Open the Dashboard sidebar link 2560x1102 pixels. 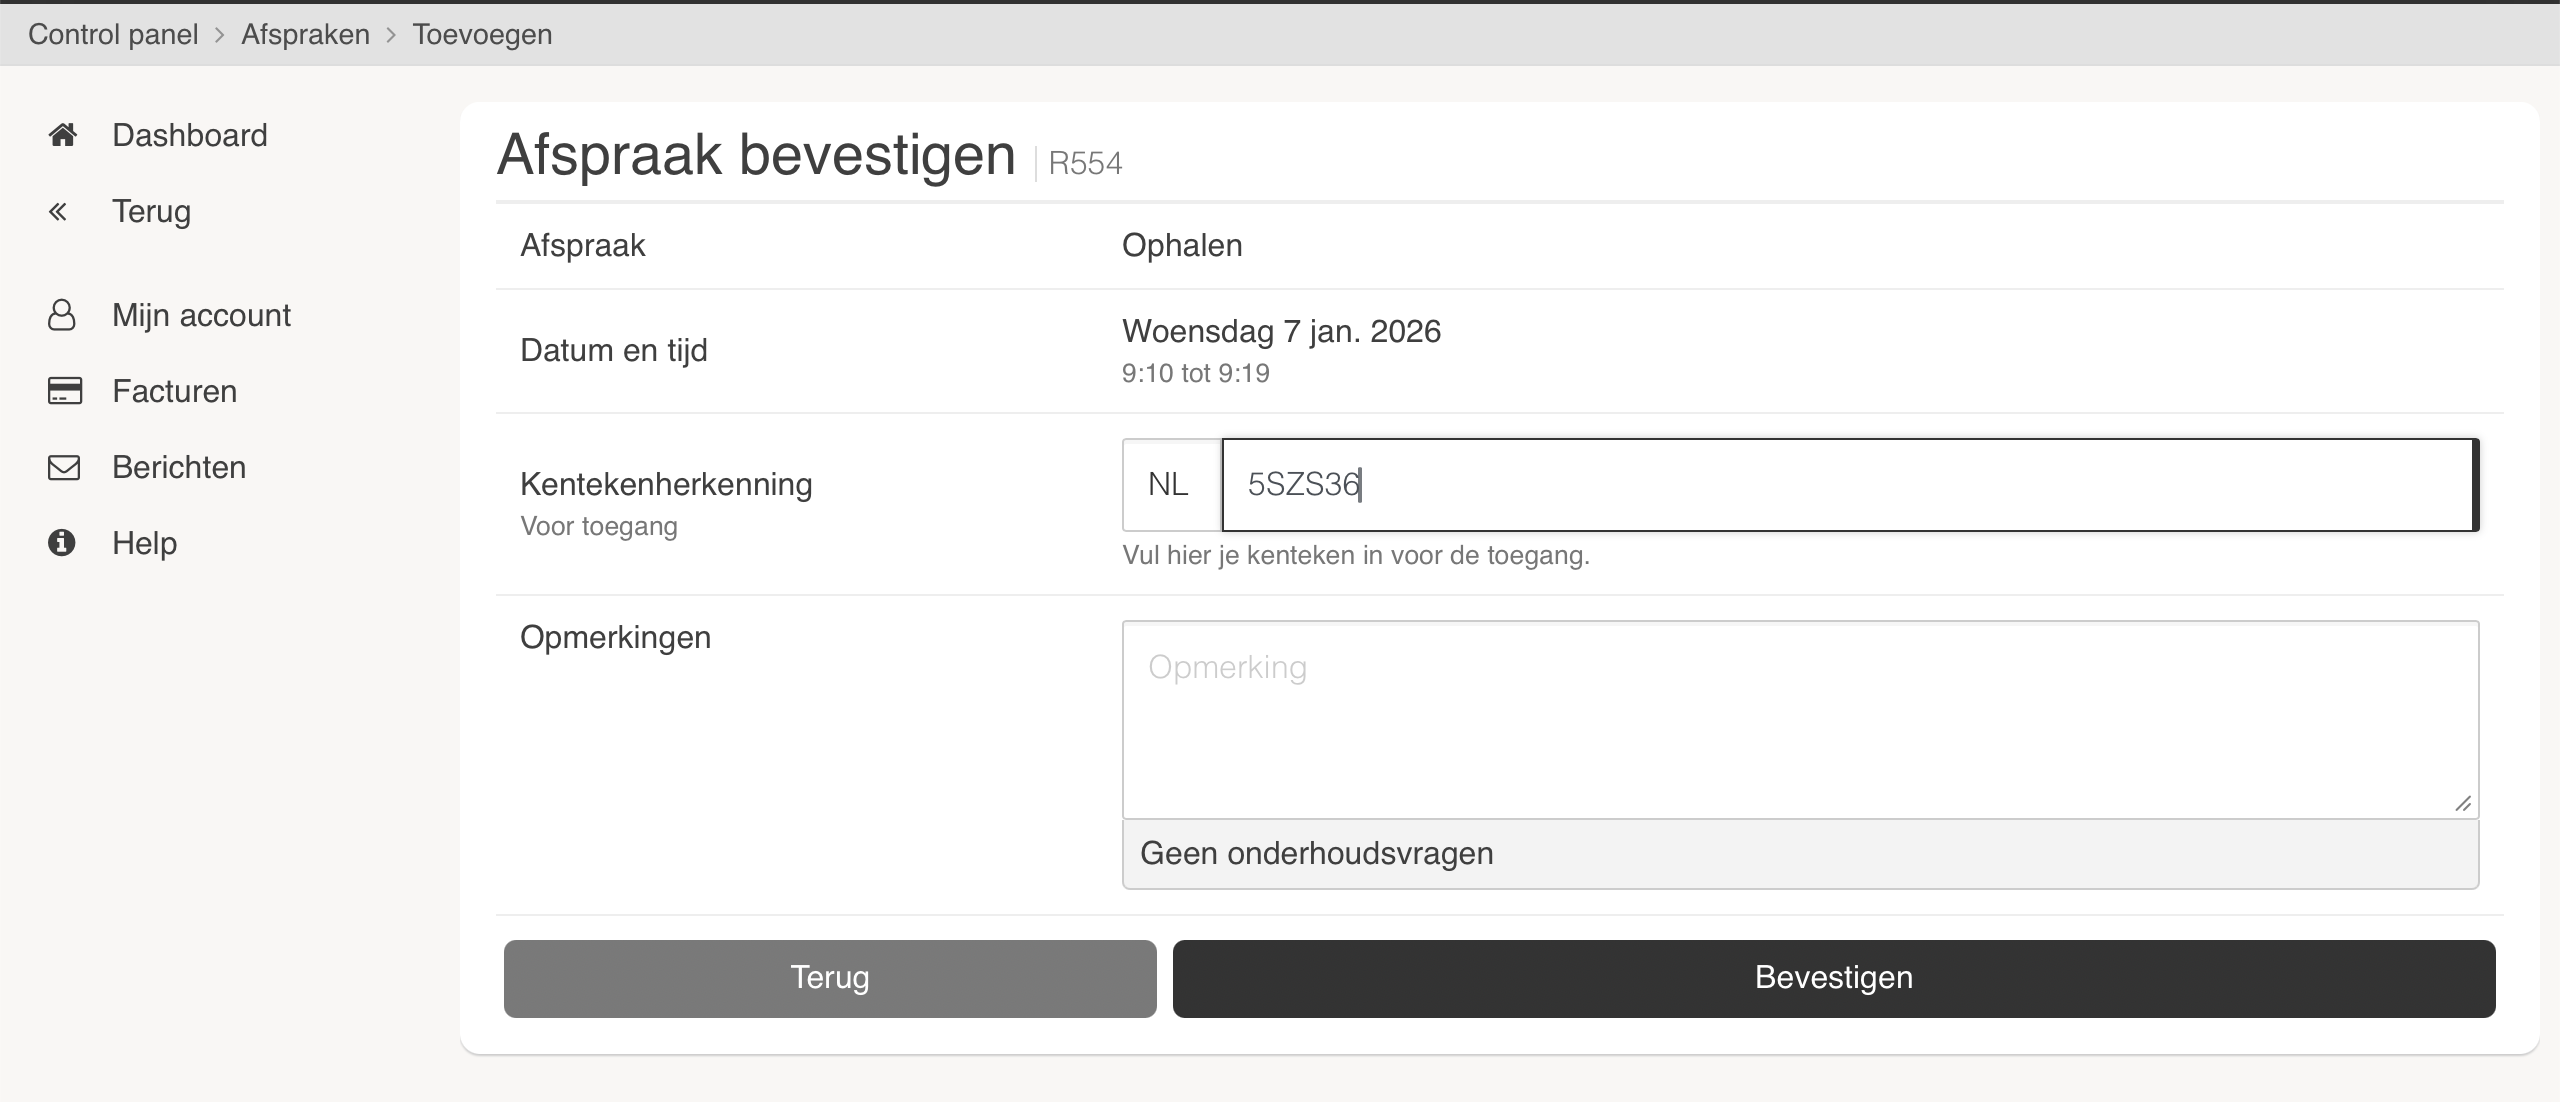tap(190, 135)
